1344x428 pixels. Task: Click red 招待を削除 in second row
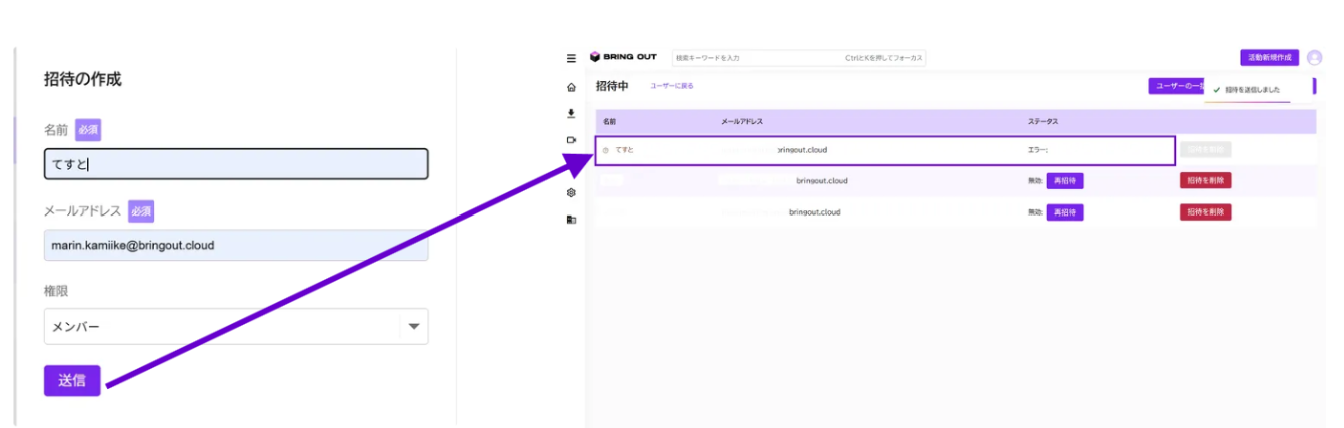pyautogui.click(x=1206, y=181)
